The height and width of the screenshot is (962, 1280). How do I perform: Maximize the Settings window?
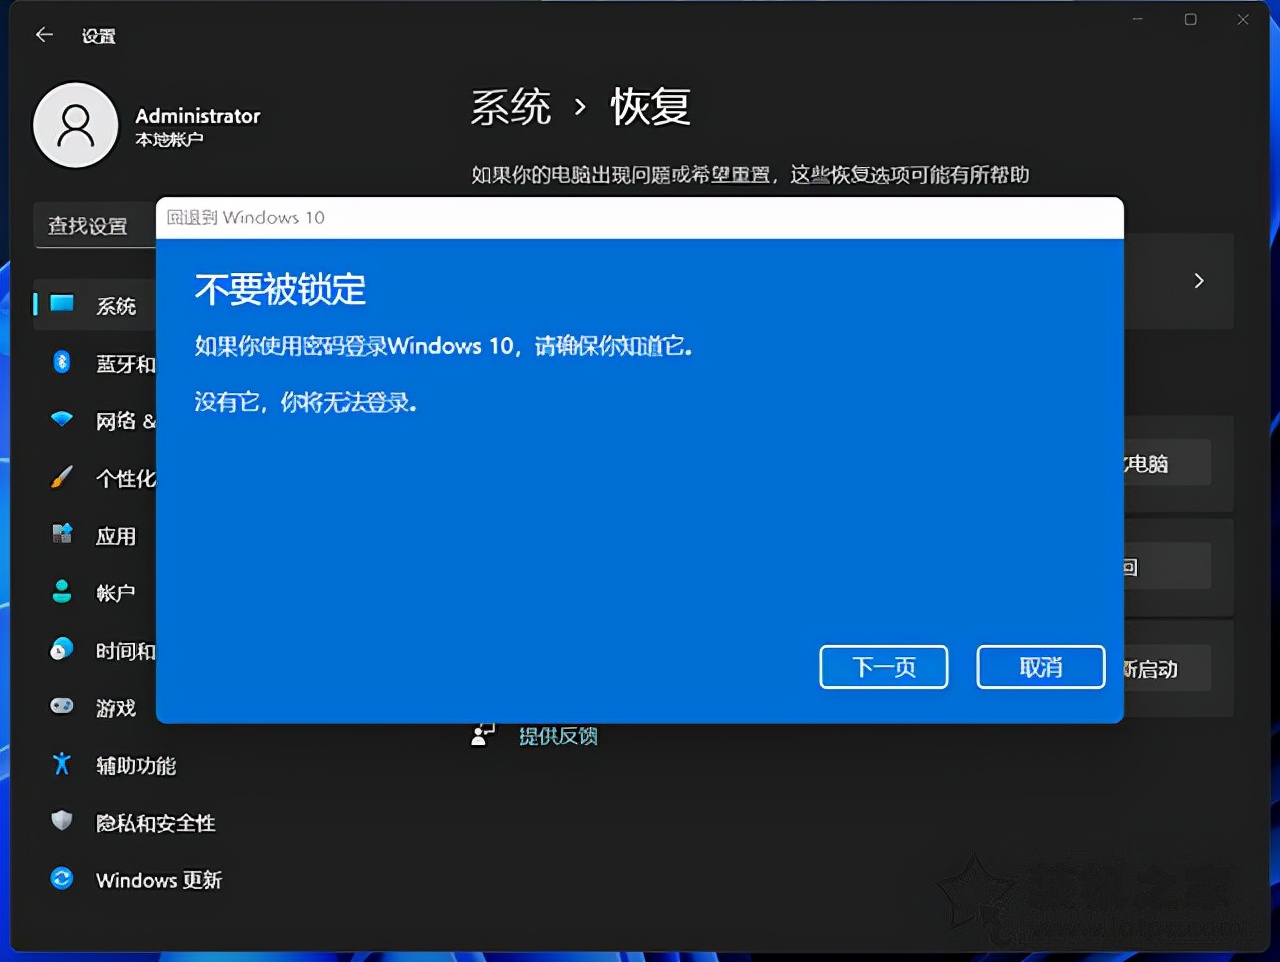tap(1190, 19)
